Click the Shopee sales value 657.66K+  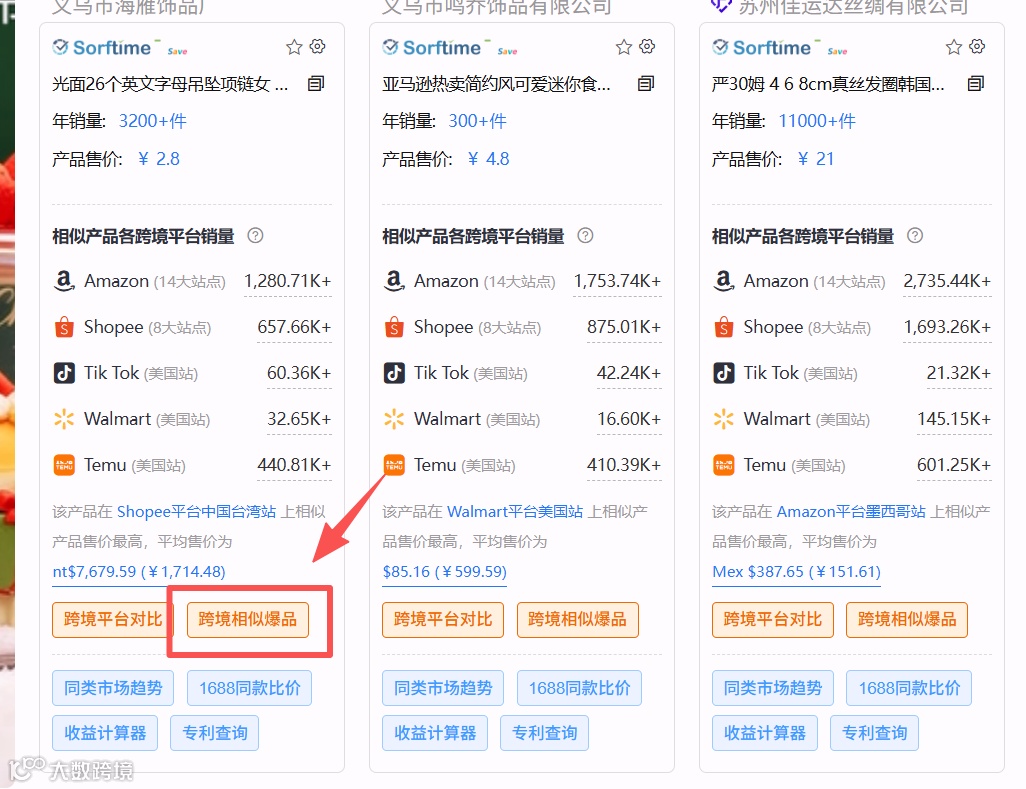click(294, 327)
